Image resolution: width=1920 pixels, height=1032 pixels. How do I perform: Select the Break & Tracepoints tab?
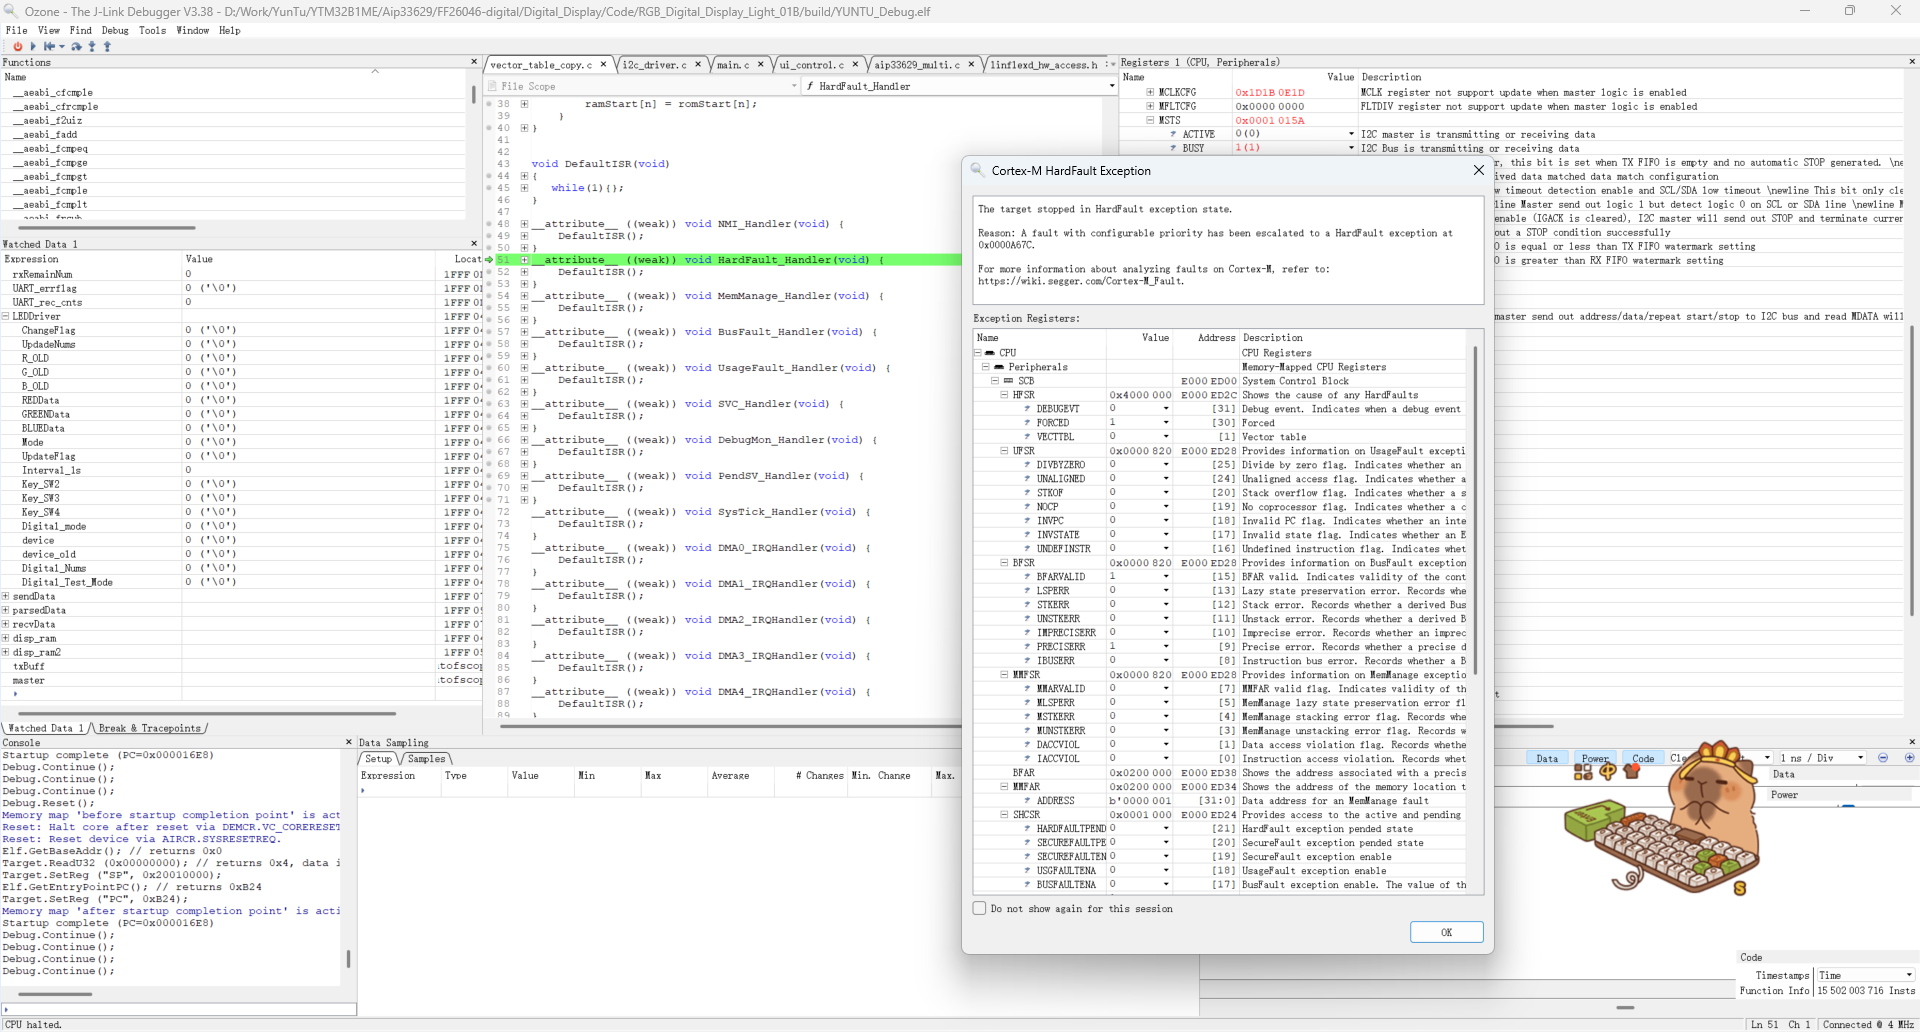click(x=149, y=728)
